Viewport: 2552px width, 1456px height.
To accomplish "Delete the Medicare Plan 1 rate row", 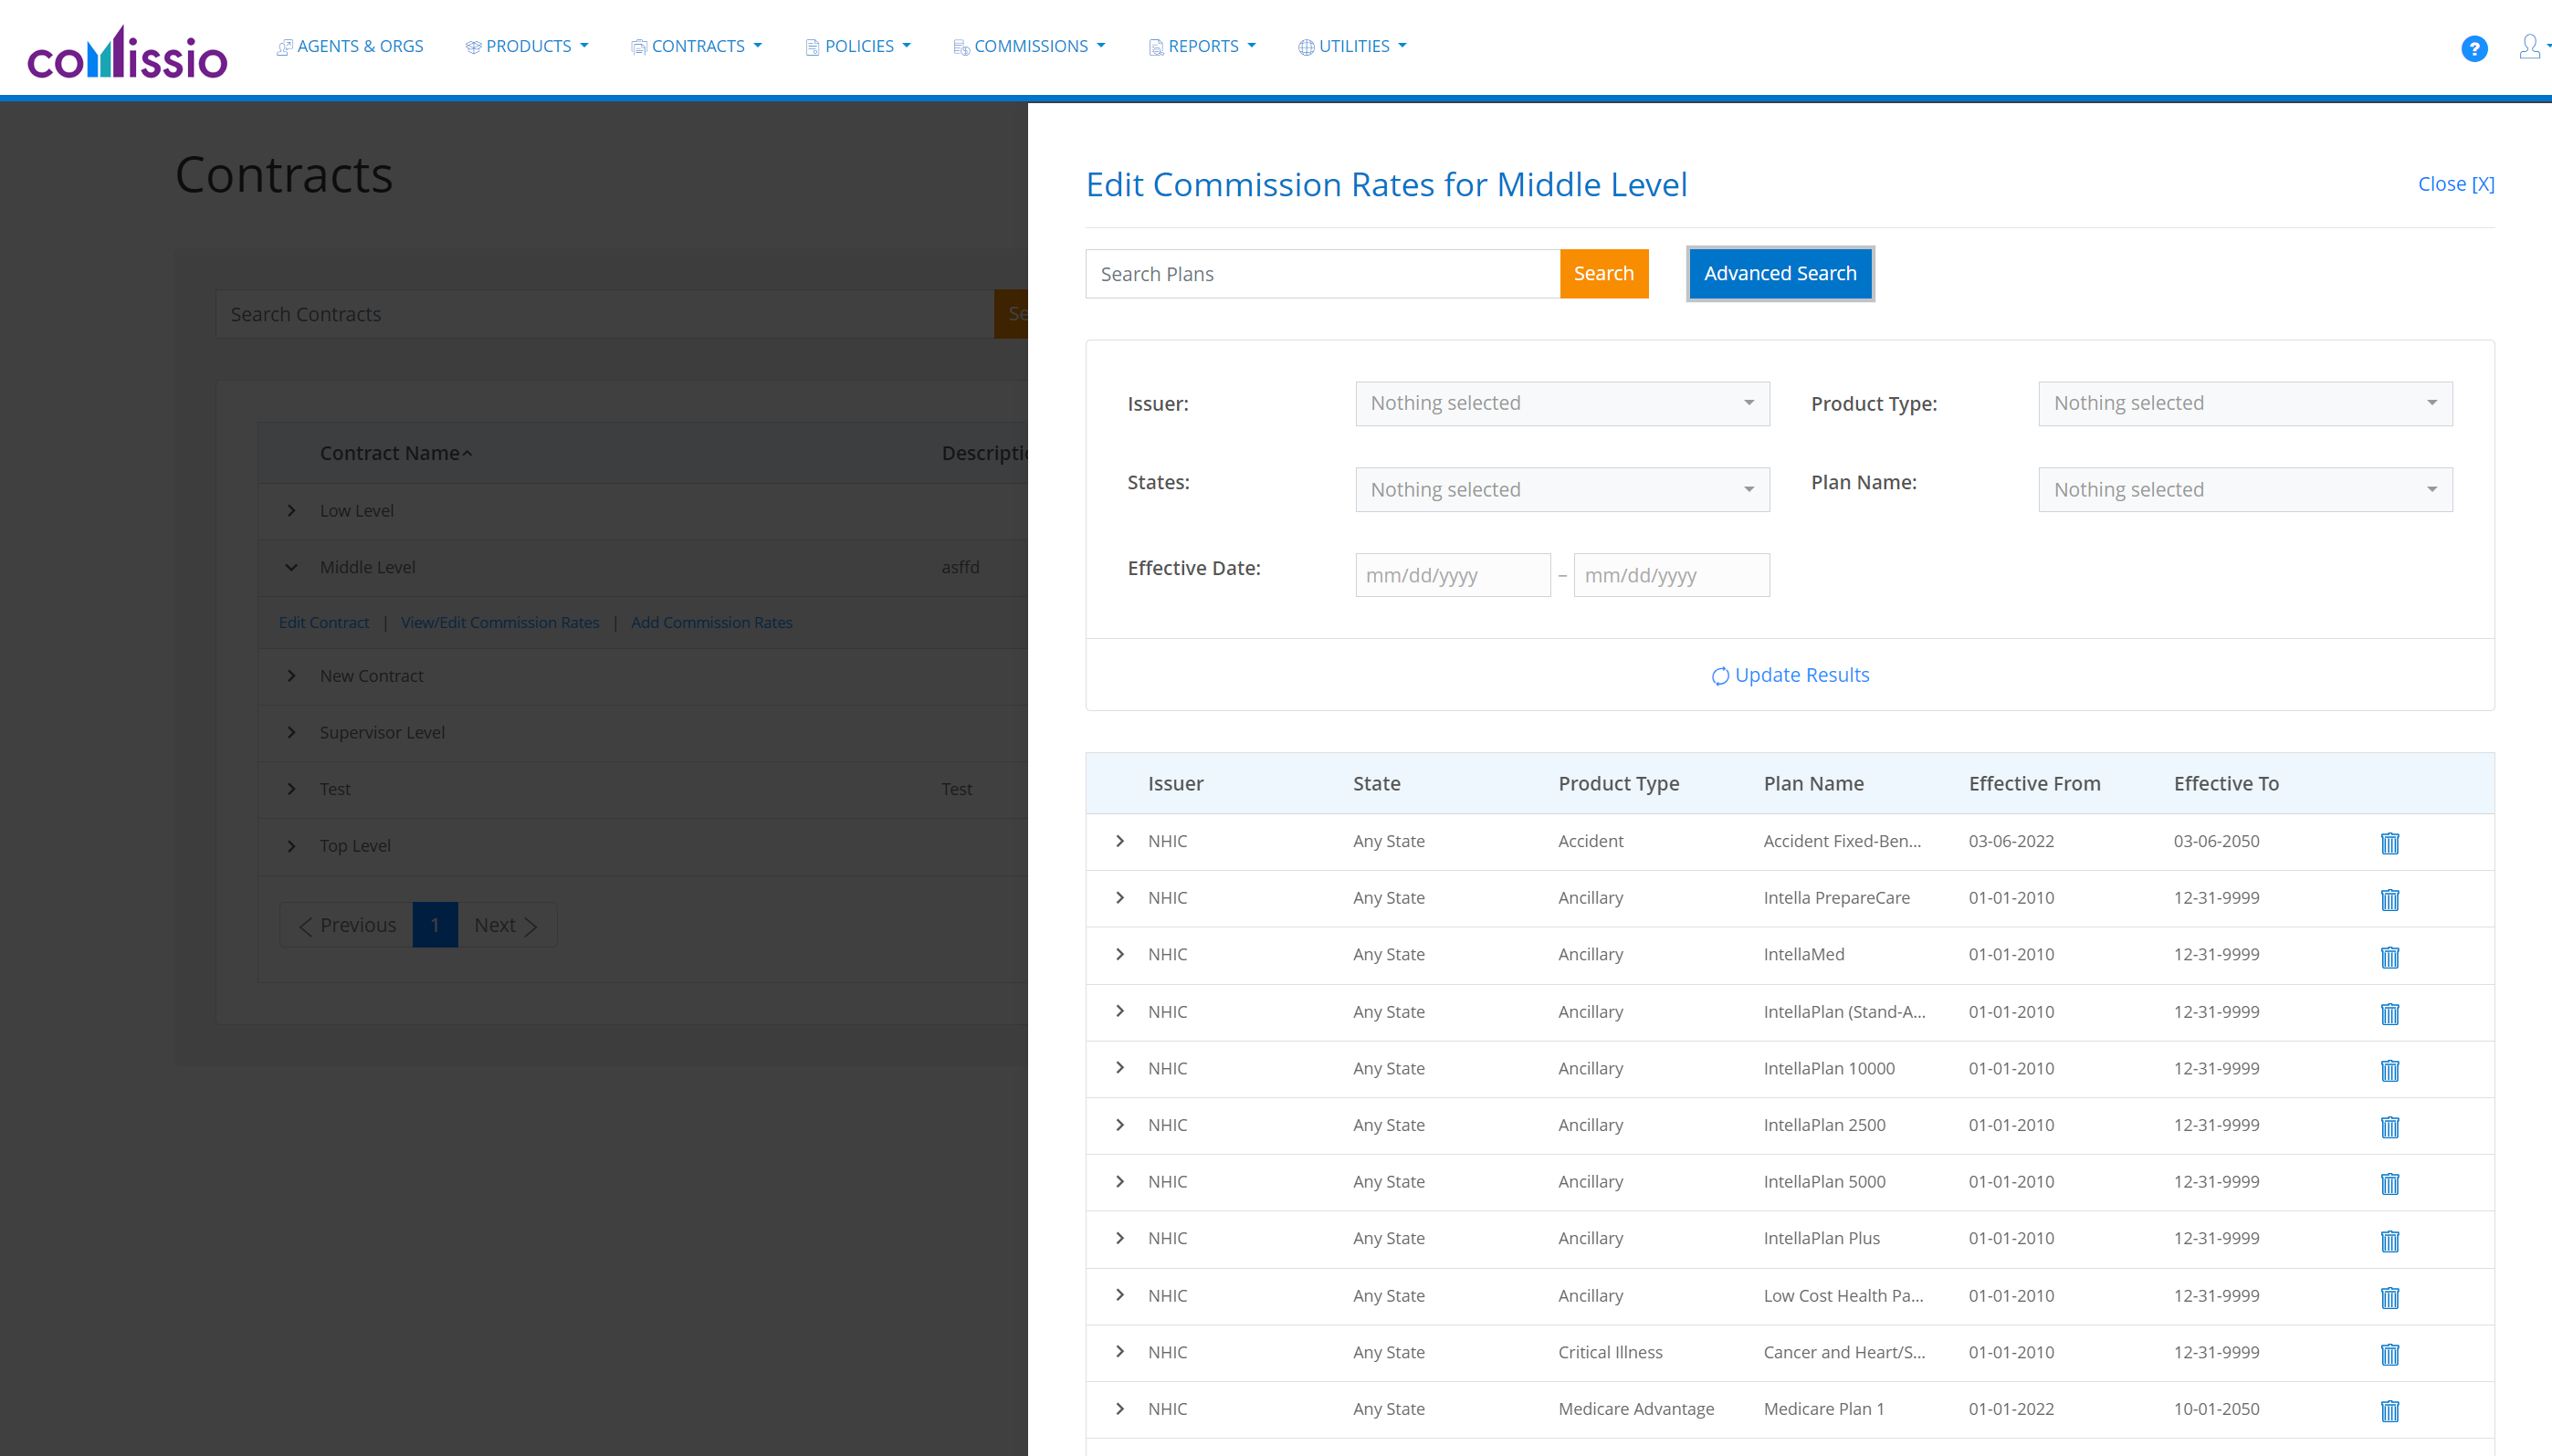I will (x=2390, y=1410).
